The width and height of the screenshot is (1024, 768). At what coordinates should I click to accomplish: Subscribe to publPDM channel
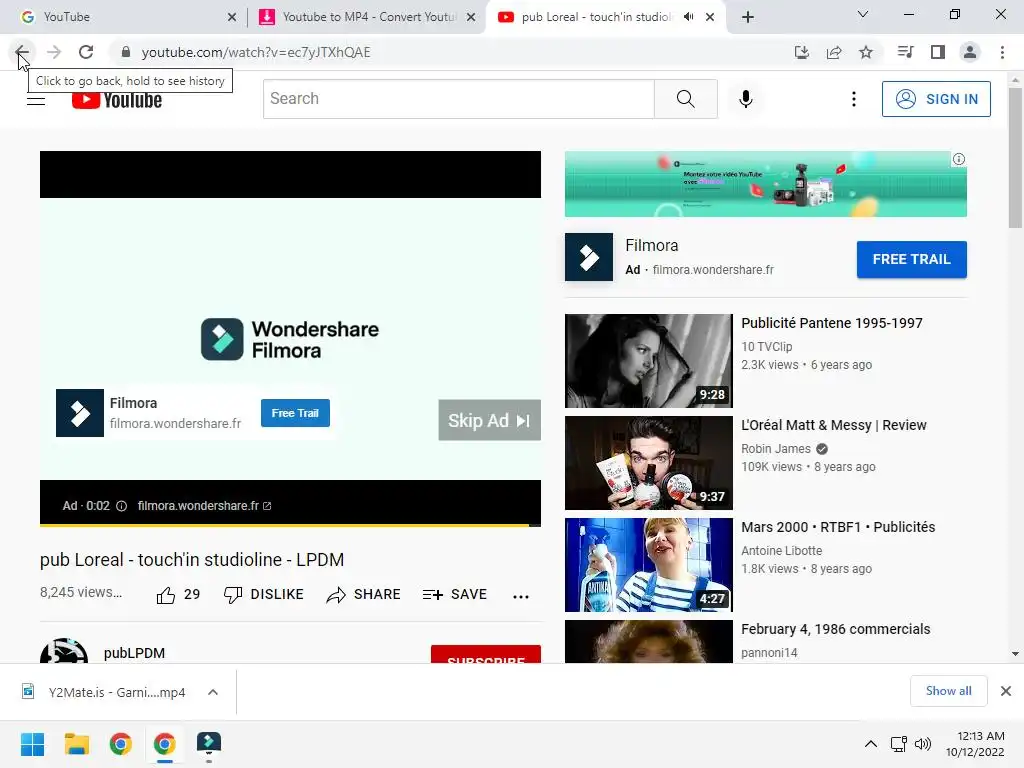[x=485, y=654]
